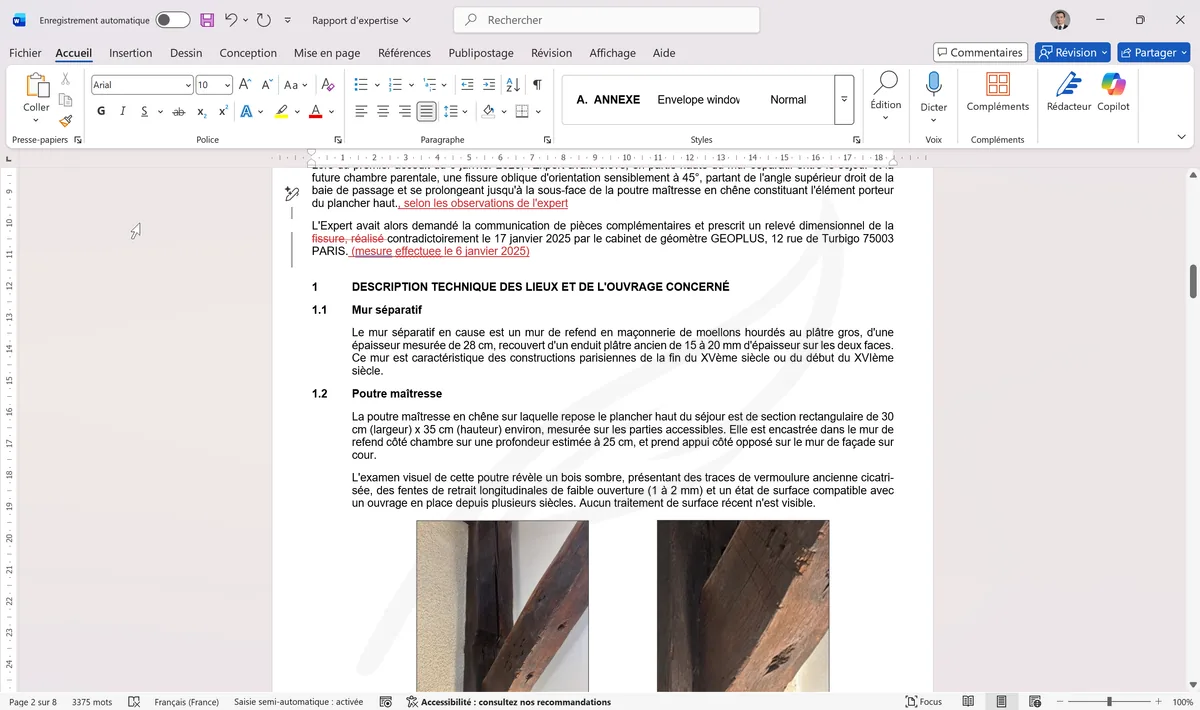The height and width of the screenshot is (710, 1200).
Task: Open the Dicter voice dictation tool
Action: [x=933, y=97]
